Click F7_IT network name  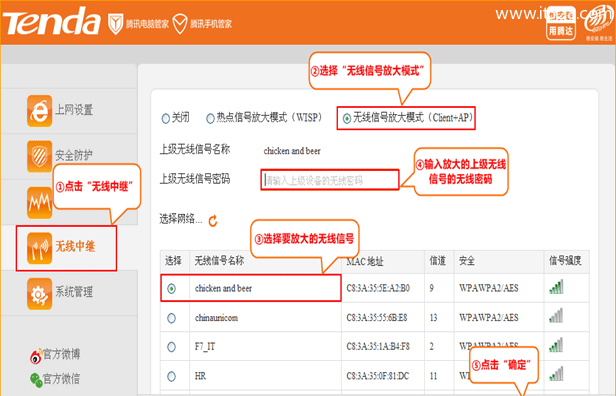[205, 346]
